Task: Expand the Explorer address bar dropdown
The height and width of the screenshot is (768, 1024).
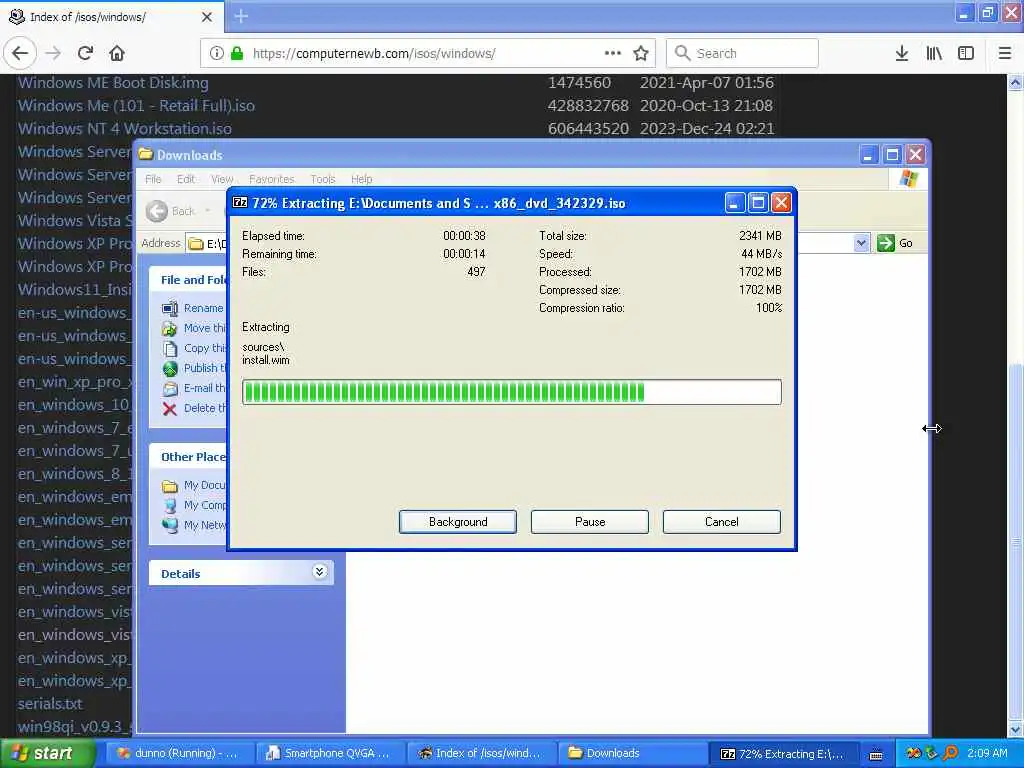Action: 861,243
